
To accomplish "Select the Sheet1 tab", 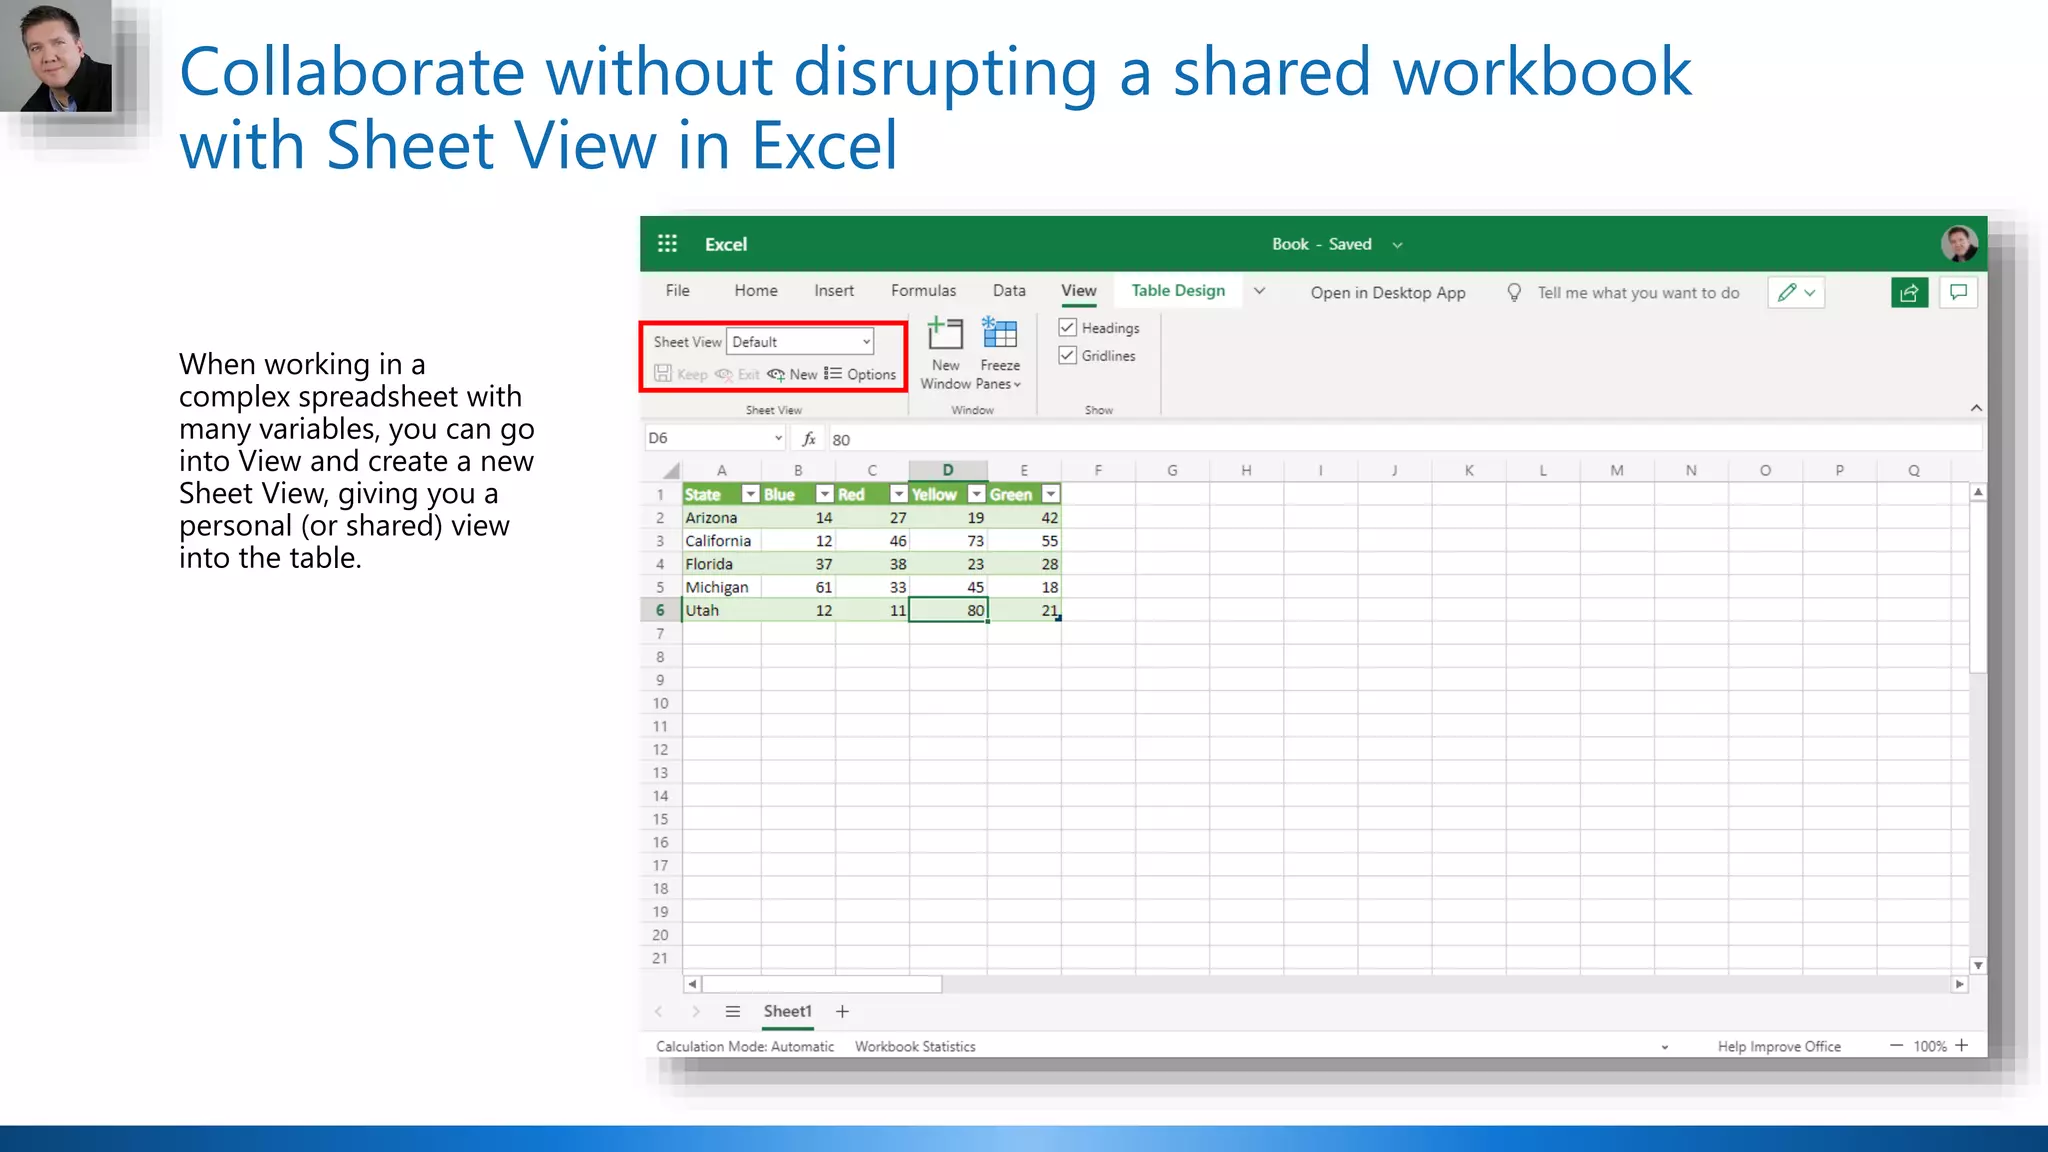I will [x=787, y=1011].
